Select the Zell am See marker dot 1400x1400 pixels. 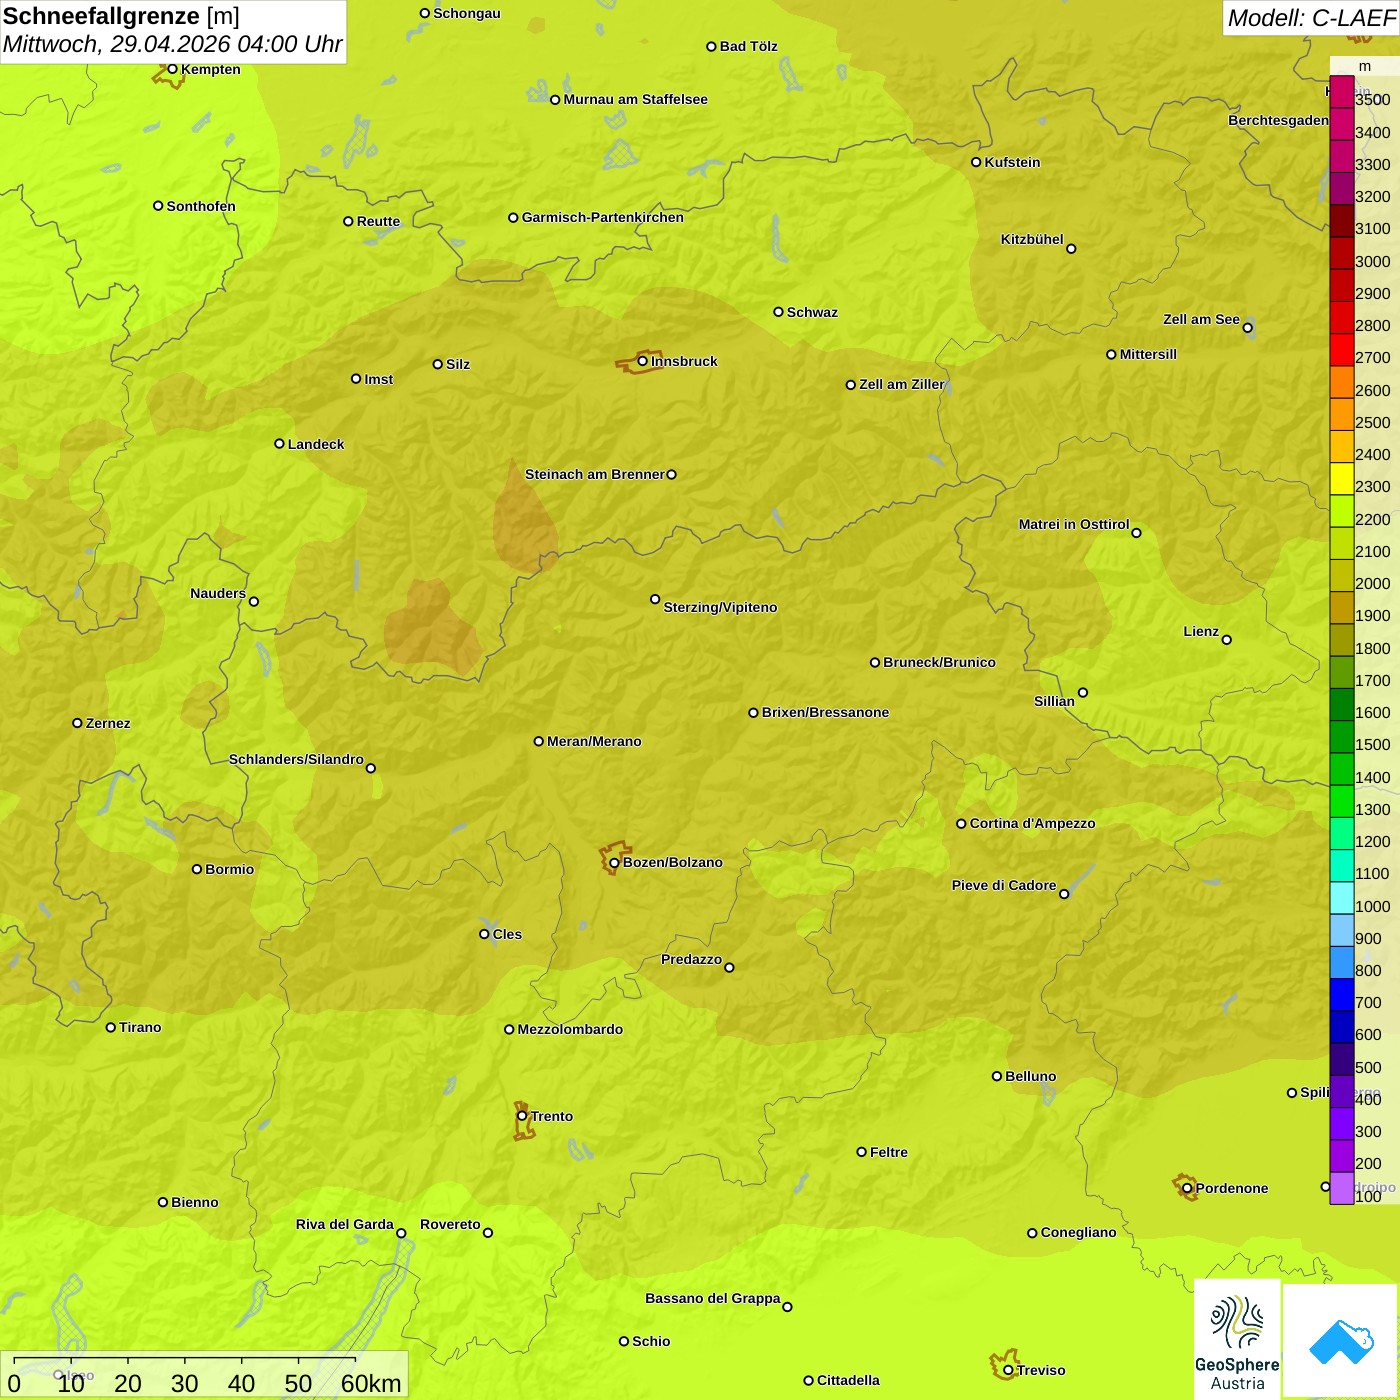pos(1247,328)
